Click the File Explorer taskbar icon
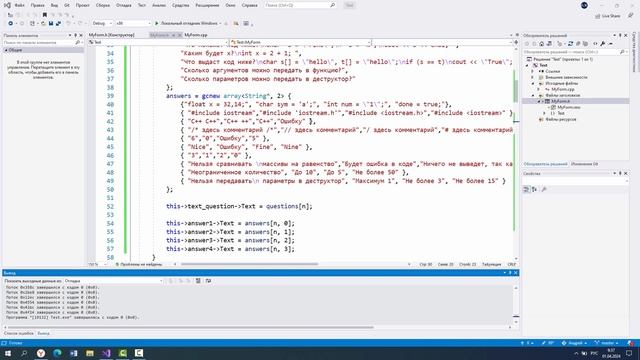Viewport: 640px width, 360px height. (x=90, y=353)
